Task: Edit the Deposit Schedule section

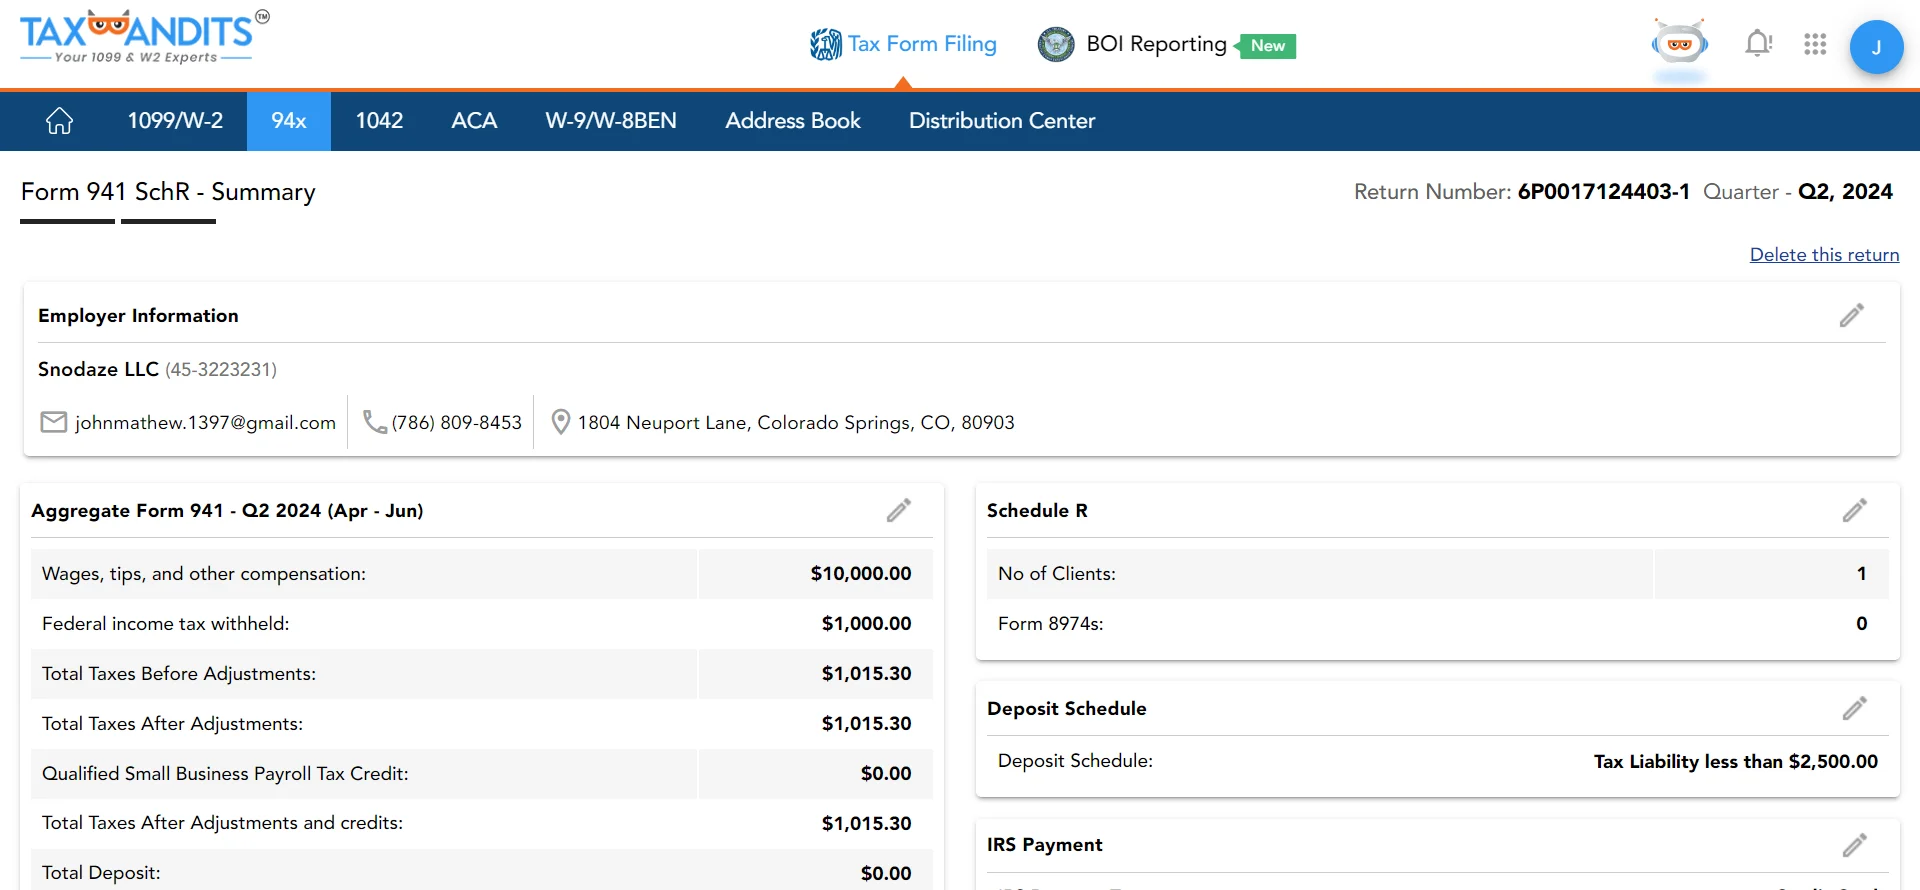Action: pos(1854,709)
